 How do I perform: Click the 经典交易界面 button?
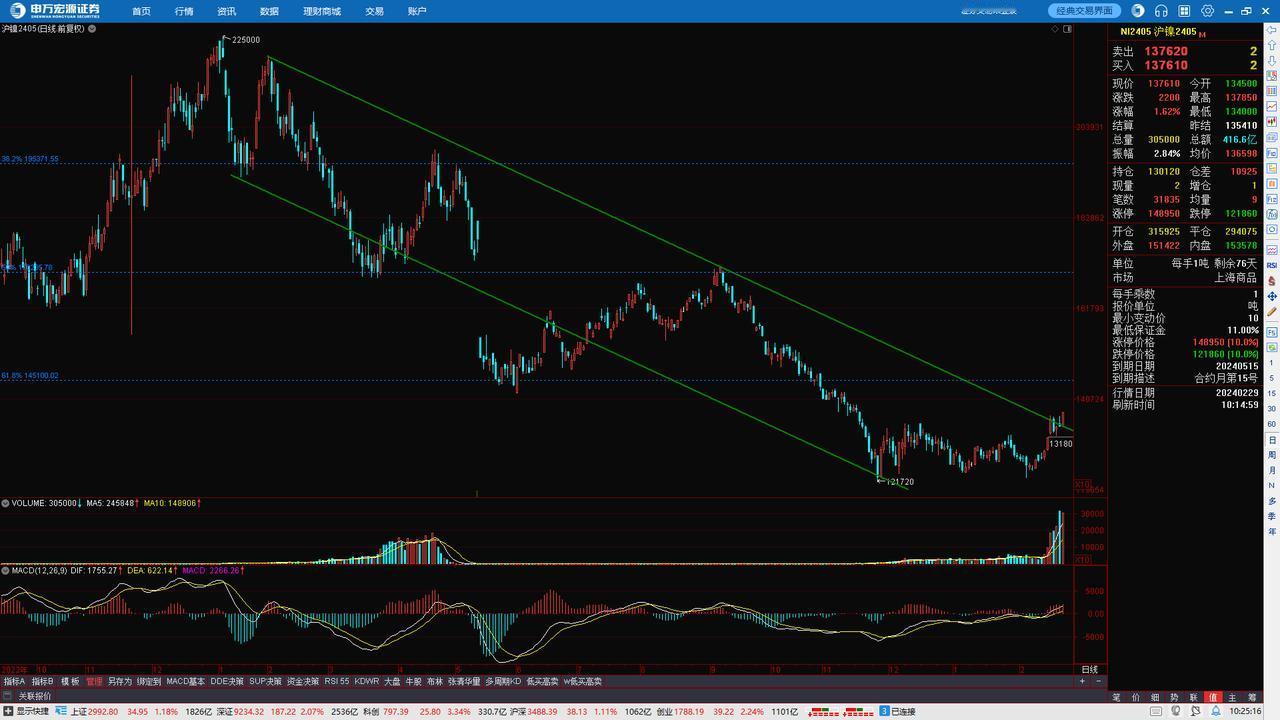(1085, 11)
